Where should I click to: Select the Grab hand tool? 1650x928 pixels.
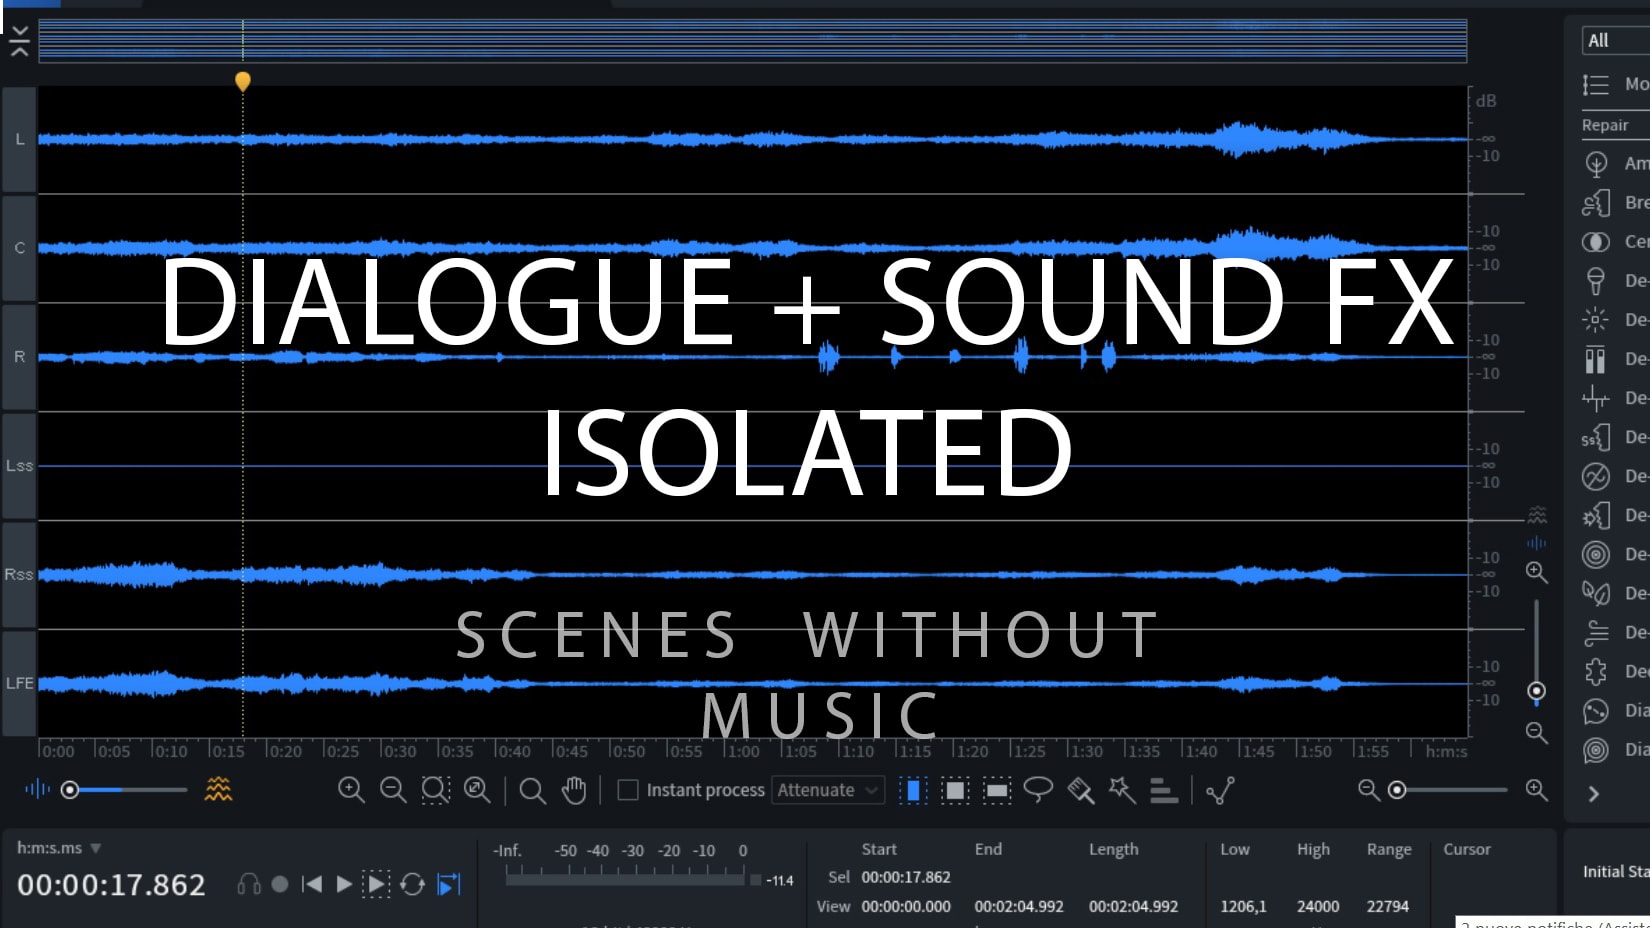click(574, 790)
